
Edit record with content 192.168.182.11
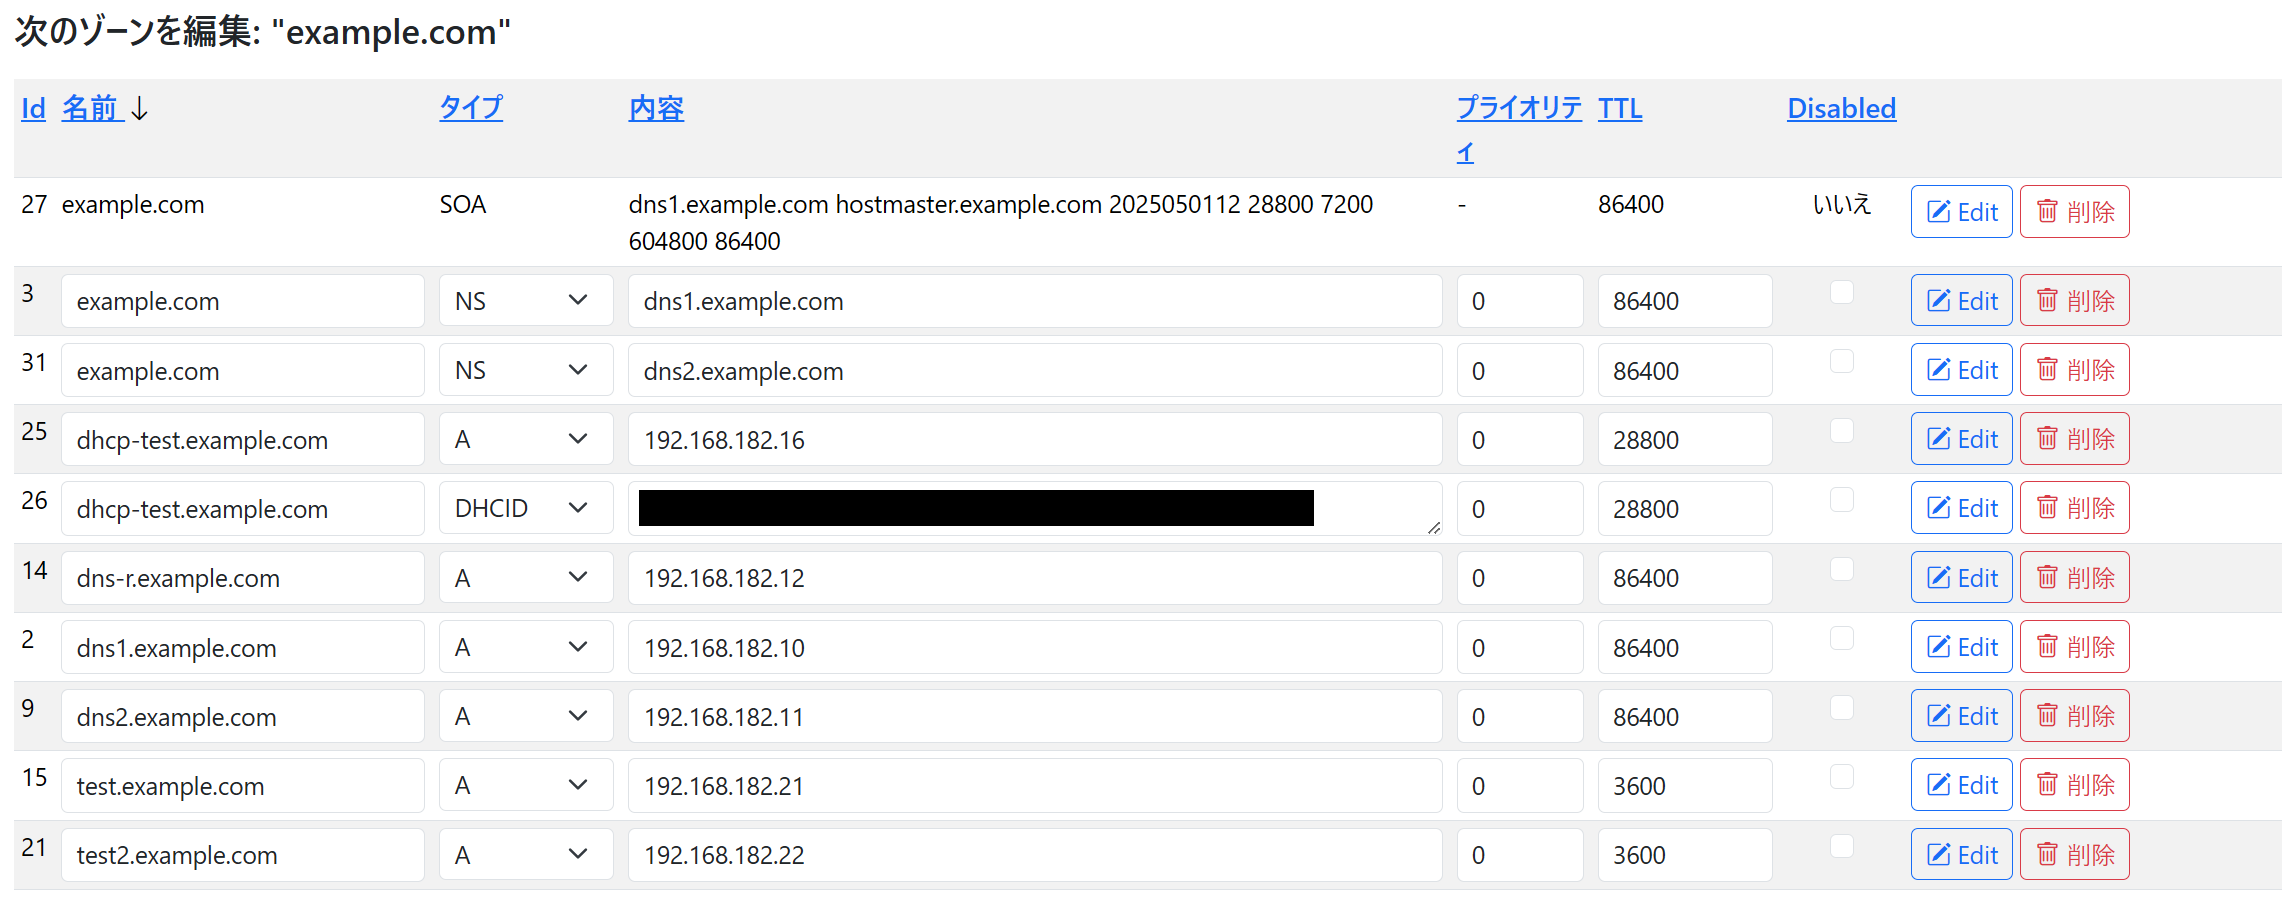(x=1961, y=715)
